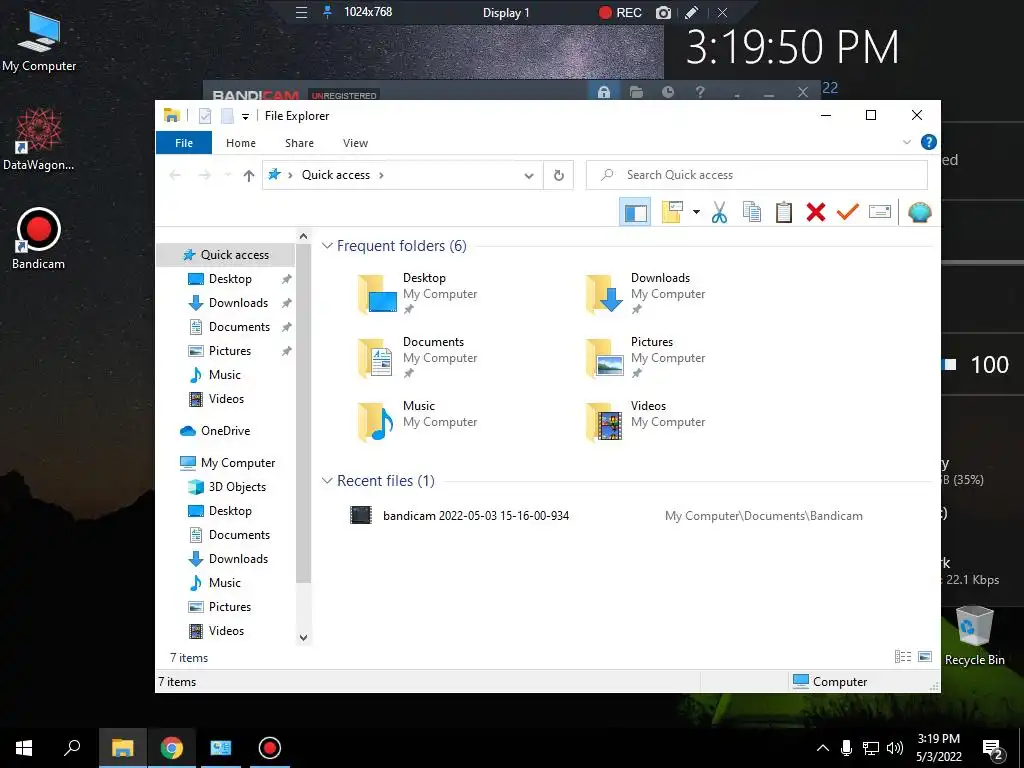Expand the ribbon with the chevron
Image resolution: width=1024 pixels, height=768 pixels.
coord(906,142)
